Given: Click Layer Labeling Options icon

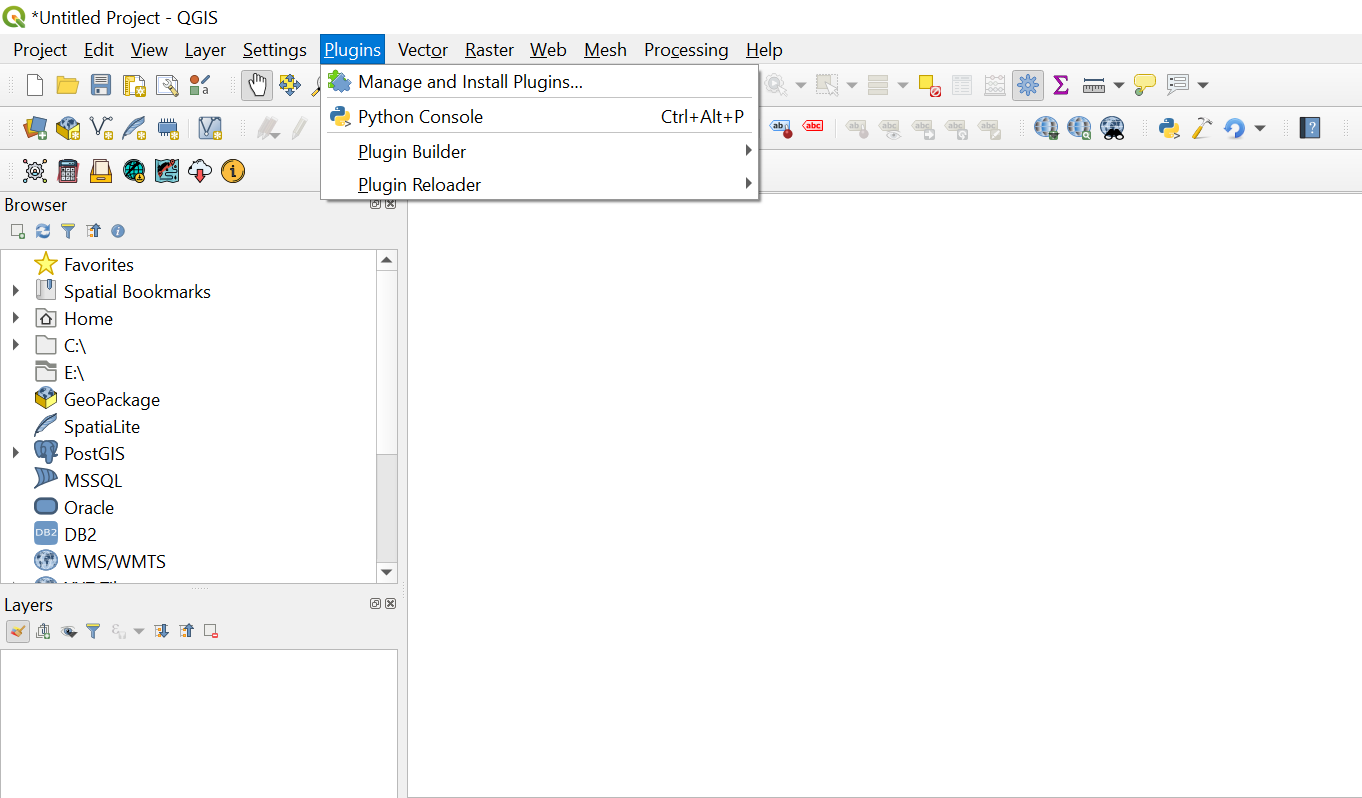Looking at the screenshot, I should (x=781, y=128).
